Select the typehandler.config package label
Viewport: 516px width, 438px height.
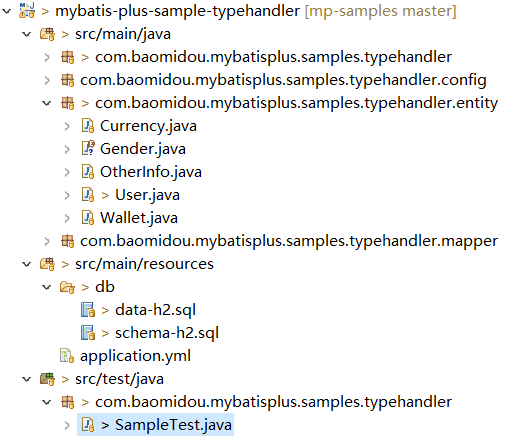tap(283, 80)
